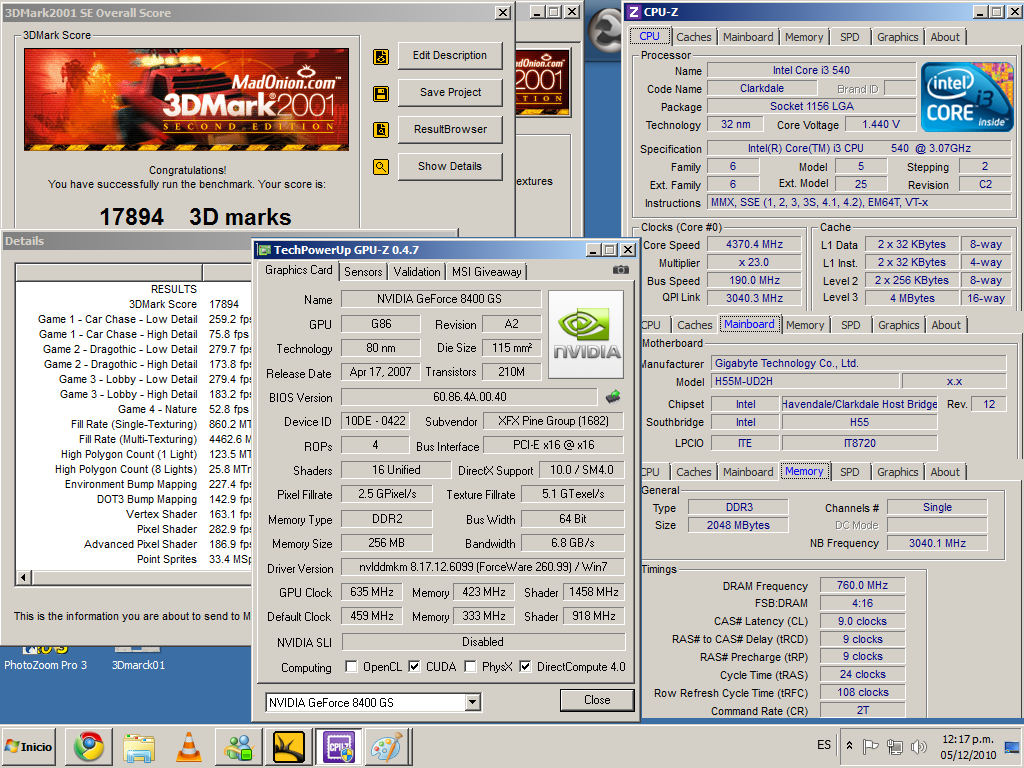This screenshot has height=768, width=1024.
Task: Enable the OpenCL checkbox in GPU-Z
Action: pos(351,666)
